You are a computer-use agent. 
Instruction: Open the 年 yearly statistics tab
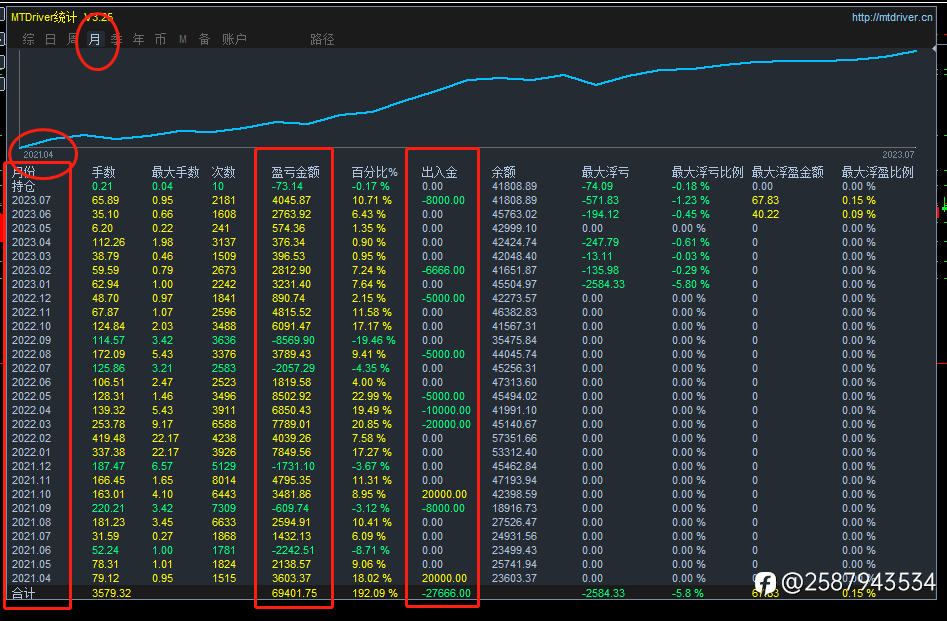click(x=138, y=39)
